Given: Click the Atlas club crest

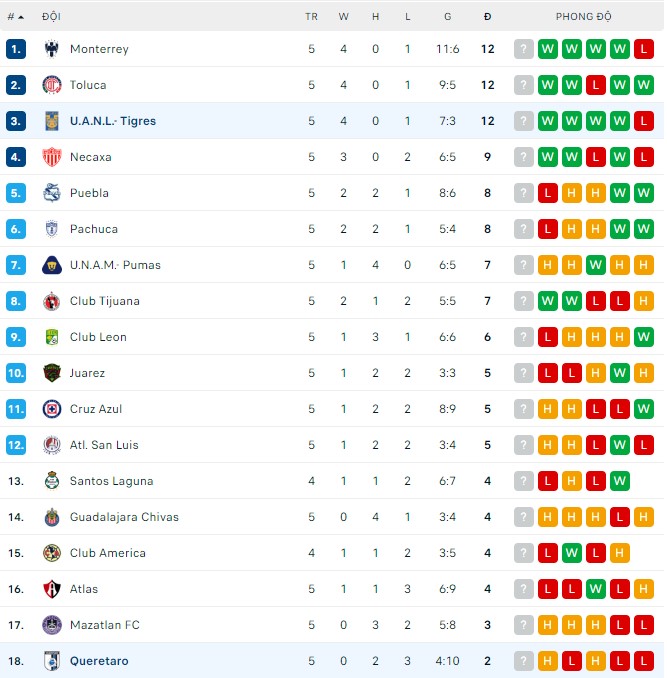Looking at the screenshot, I should 52,589.
